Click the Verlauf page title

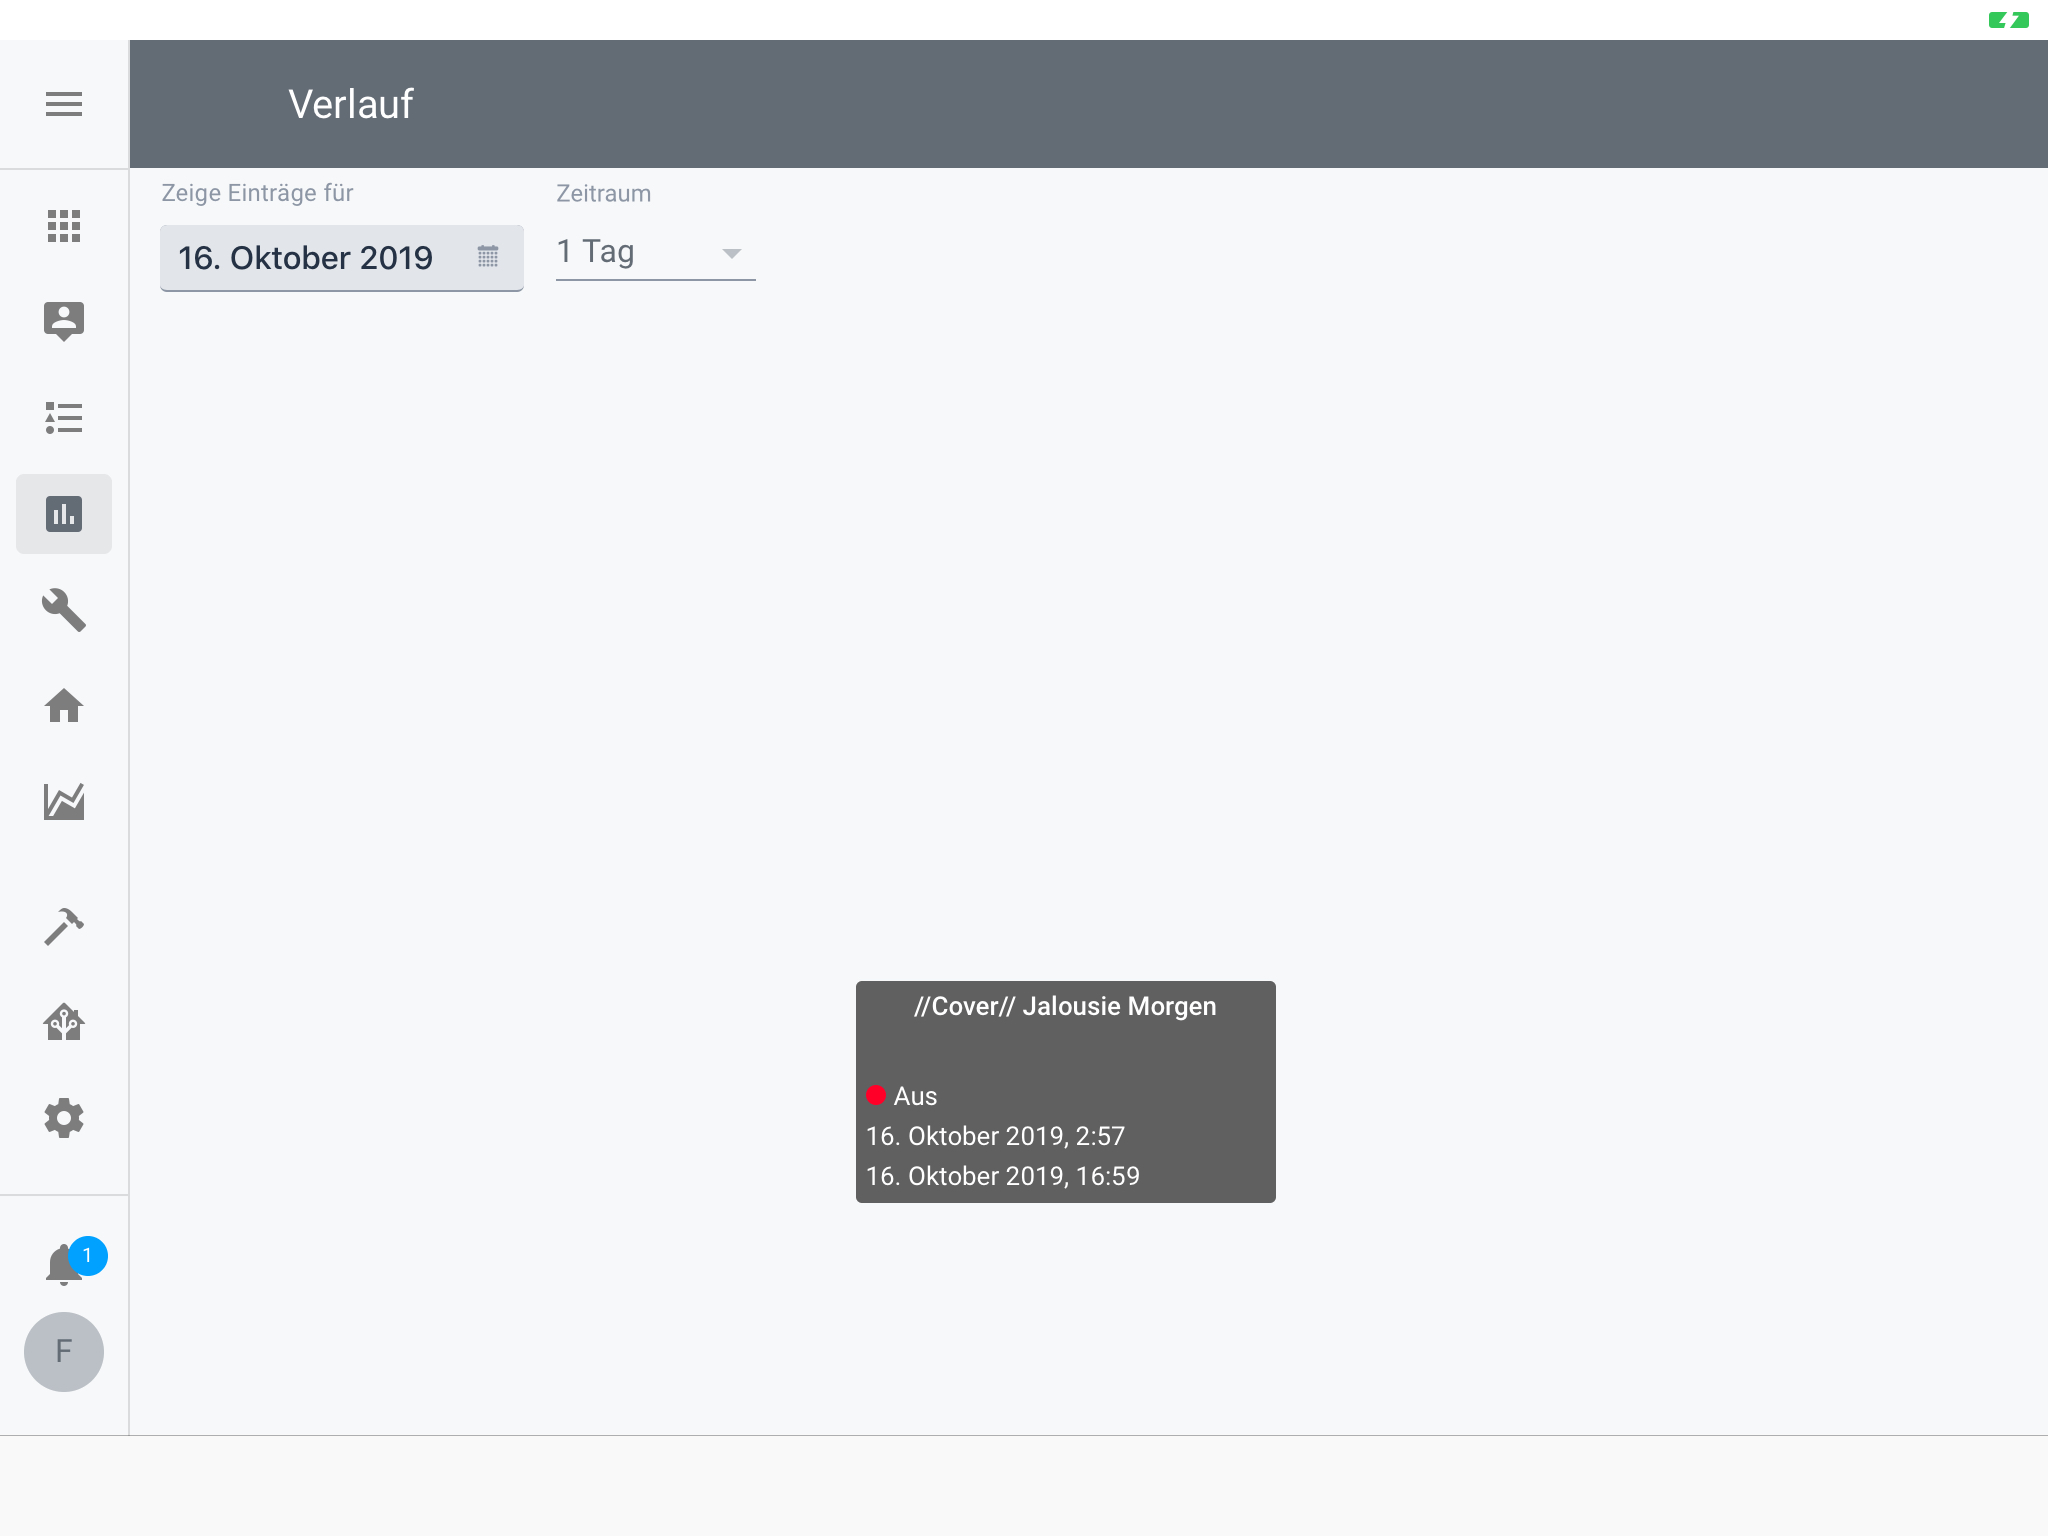(351, 104)
